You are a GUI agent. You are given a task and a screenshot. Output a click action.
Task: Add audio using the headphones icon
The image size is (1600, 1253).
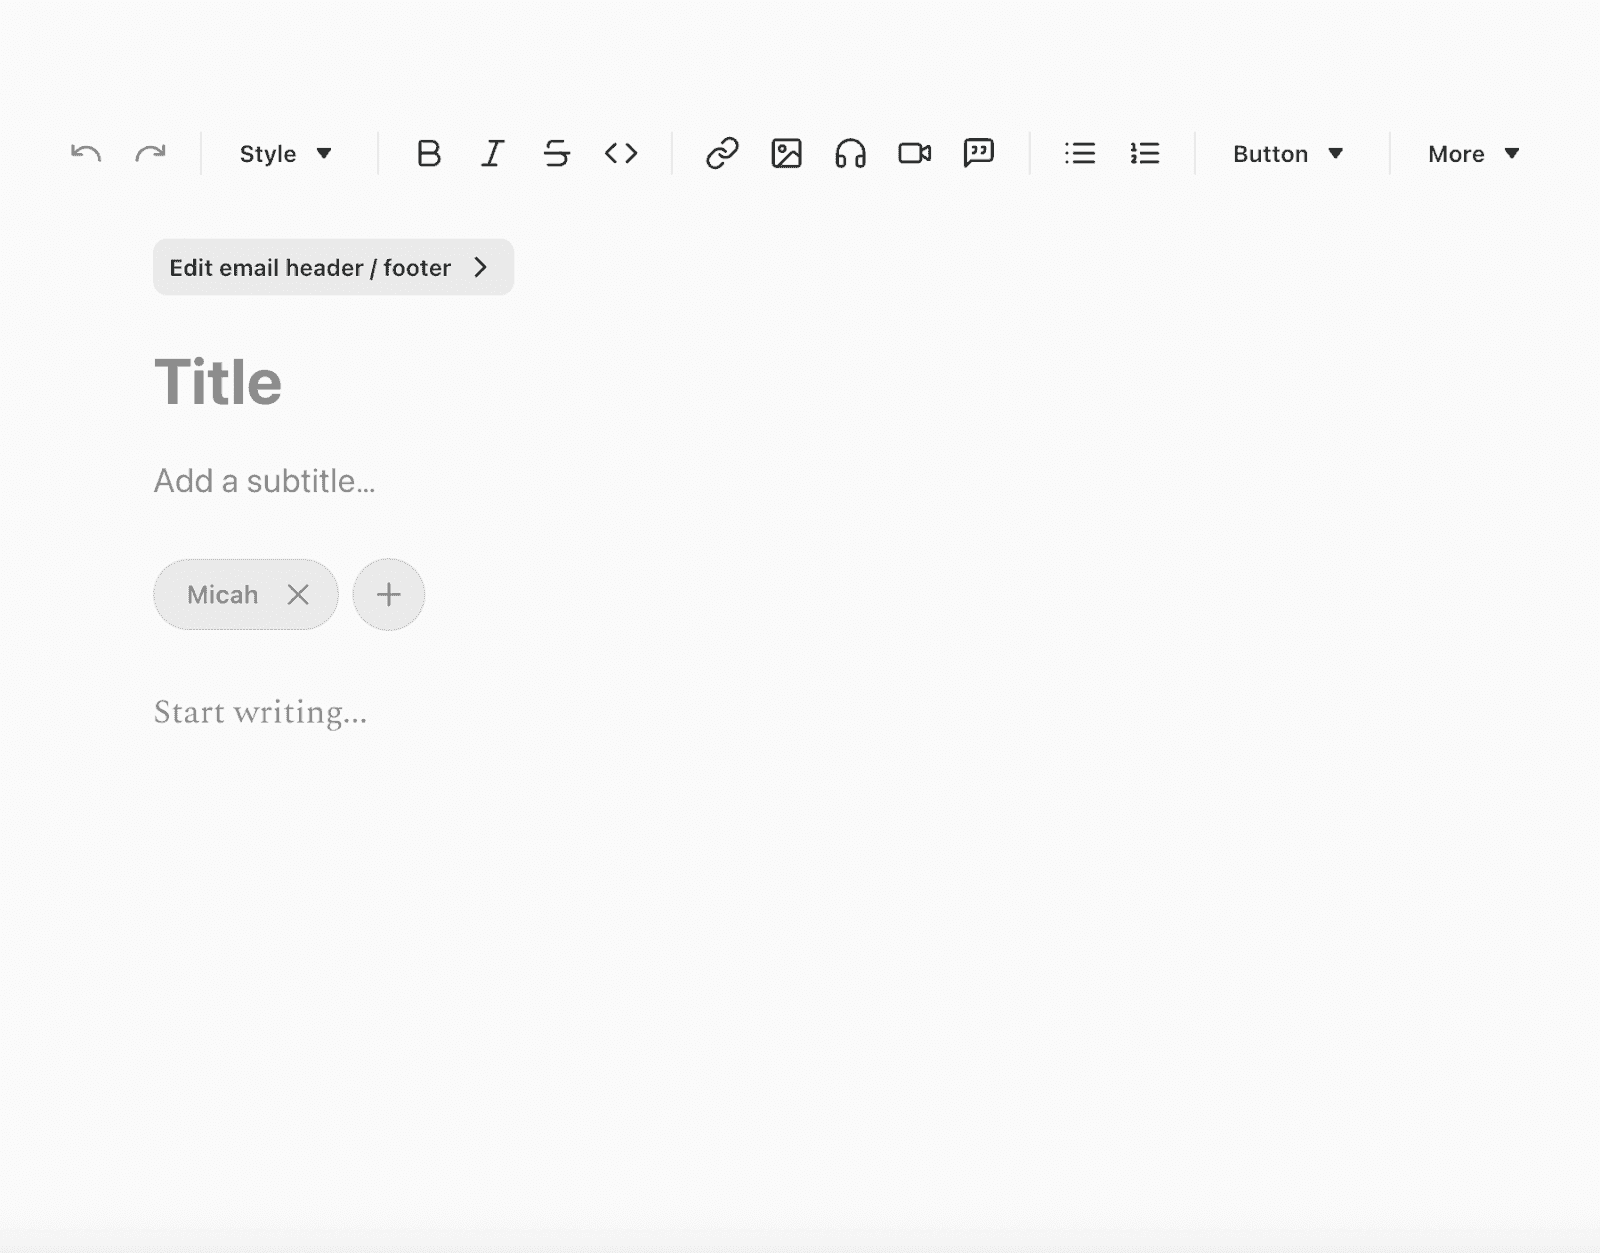pos(850,153)
